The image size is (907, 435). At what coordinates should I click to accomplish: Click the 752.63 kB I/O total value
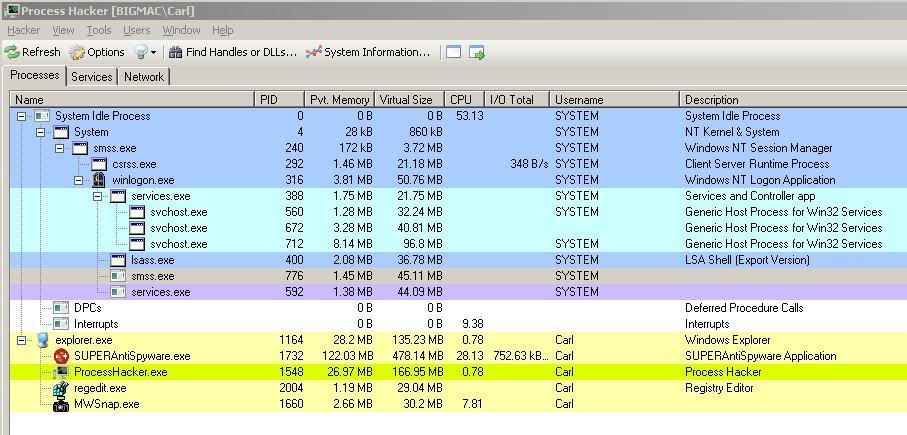[x=521, y=356]
